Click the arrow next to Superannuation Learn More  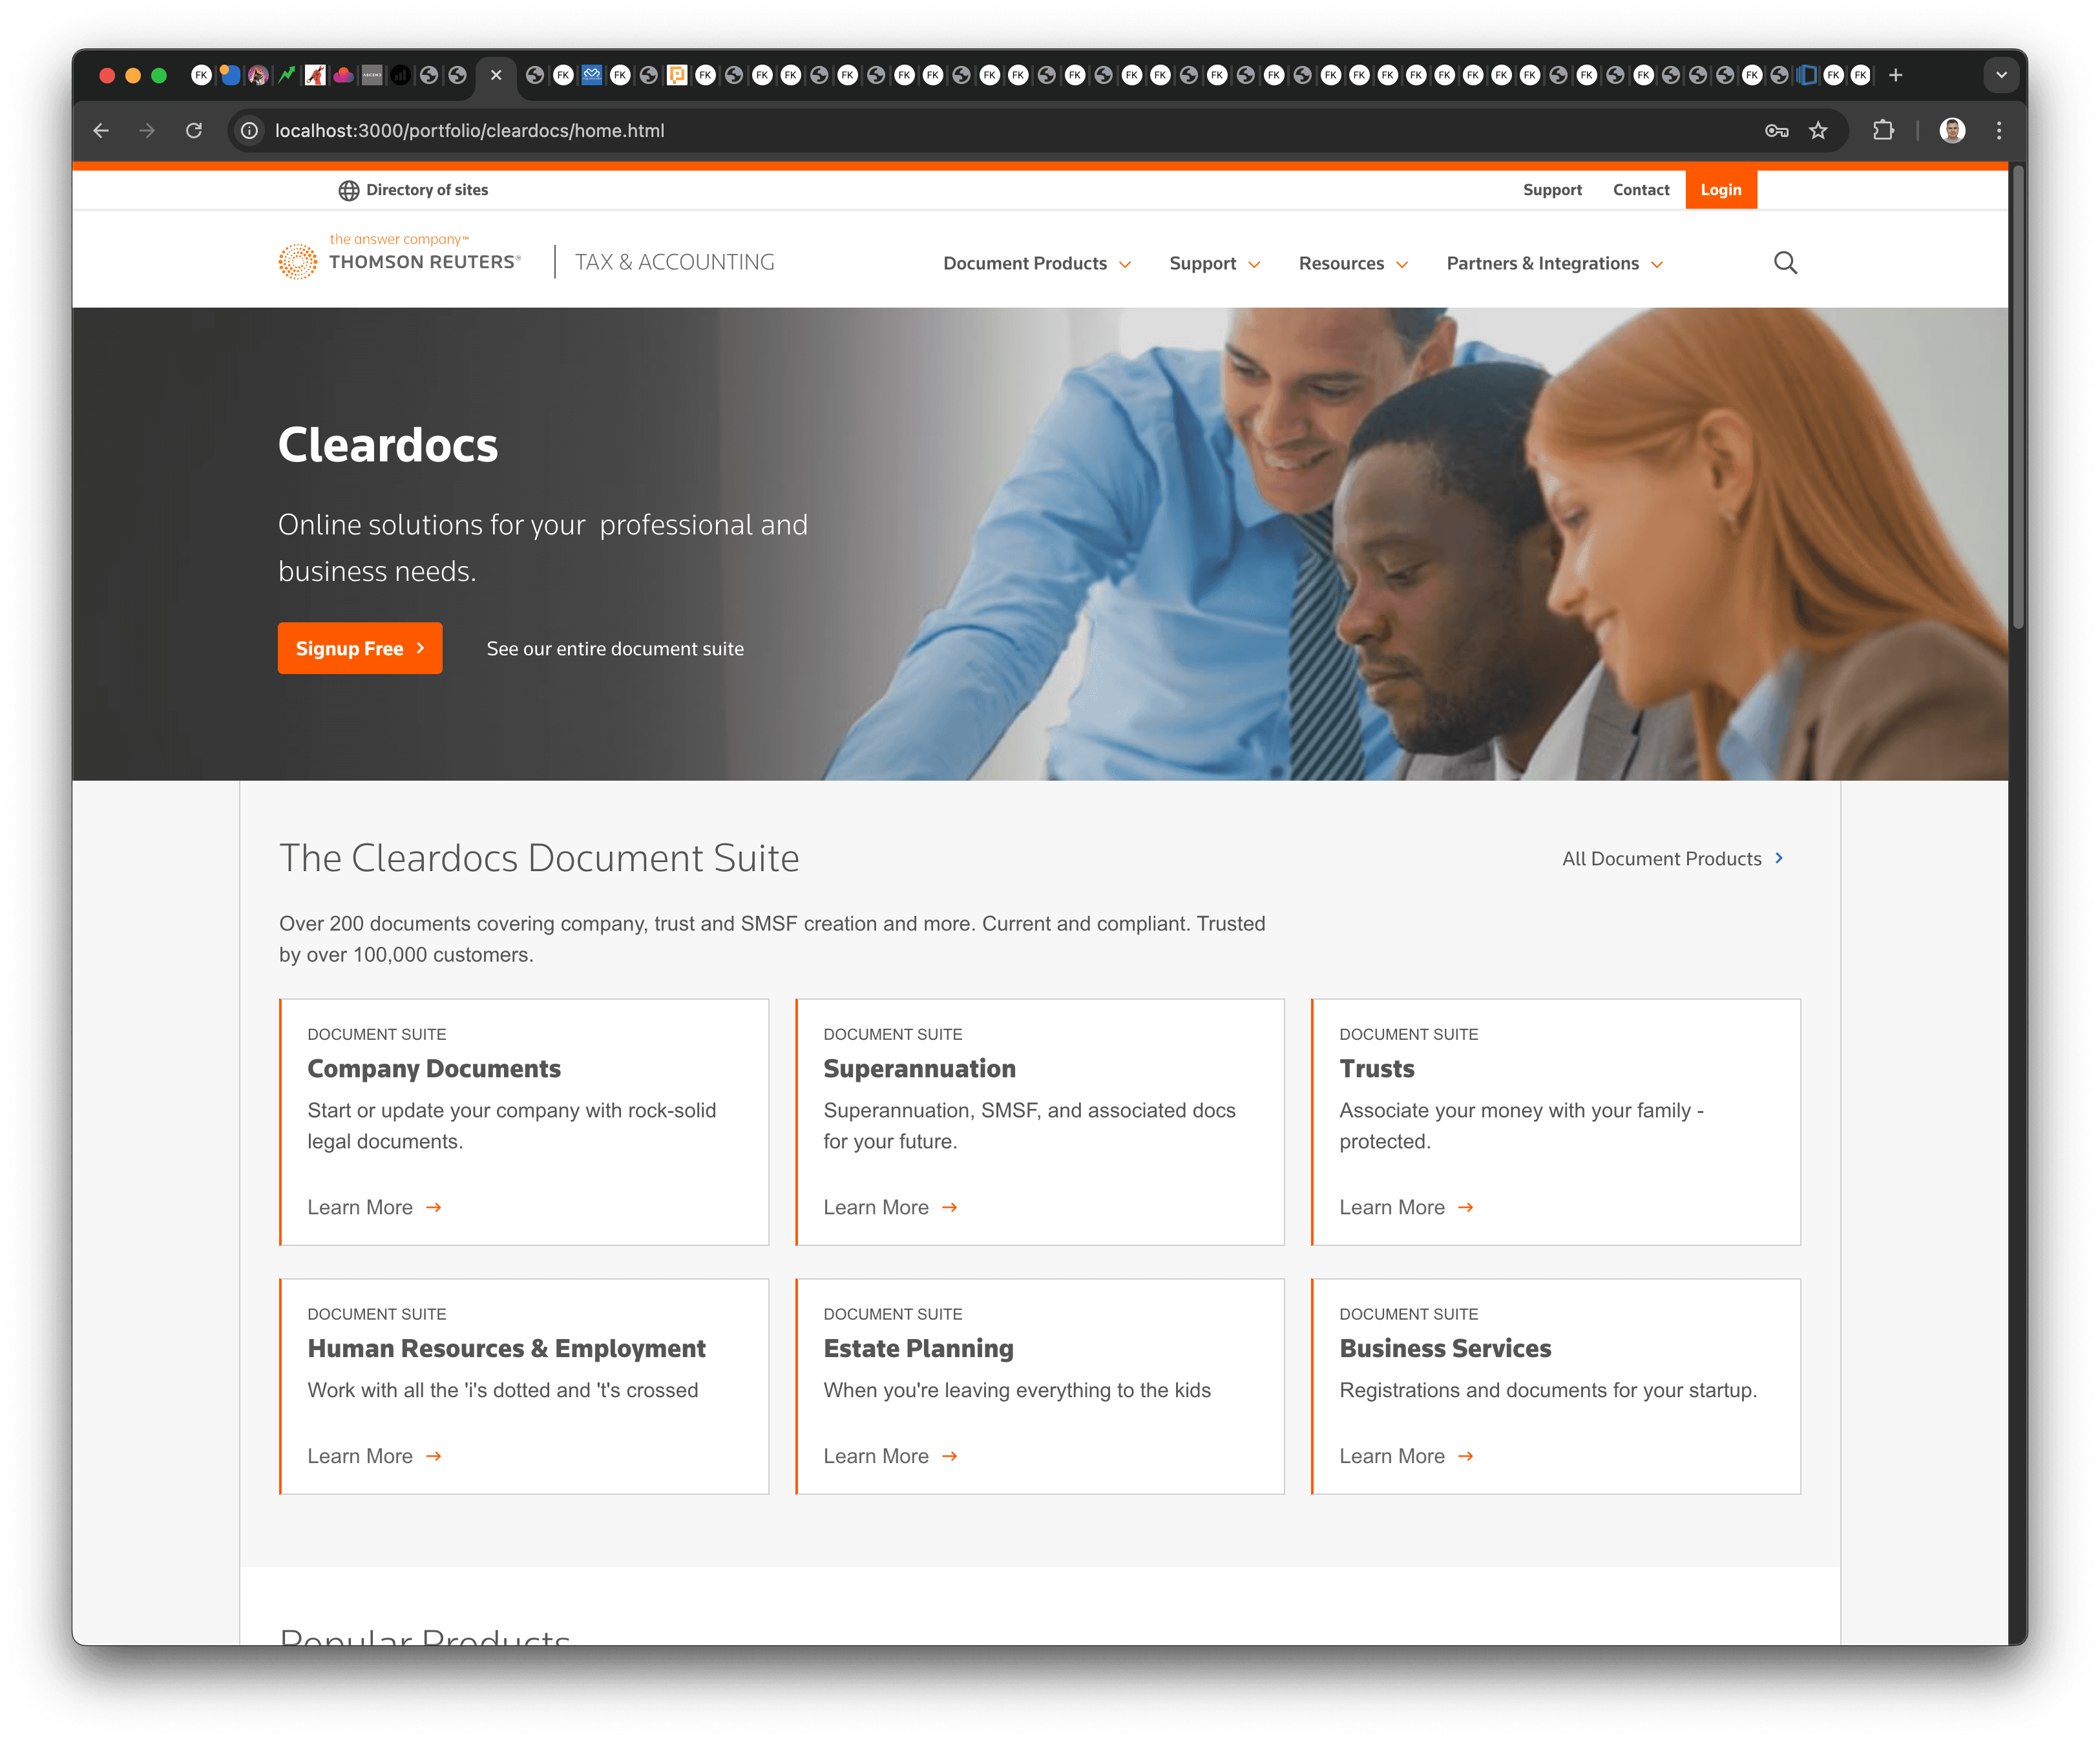click(950, 1207)
